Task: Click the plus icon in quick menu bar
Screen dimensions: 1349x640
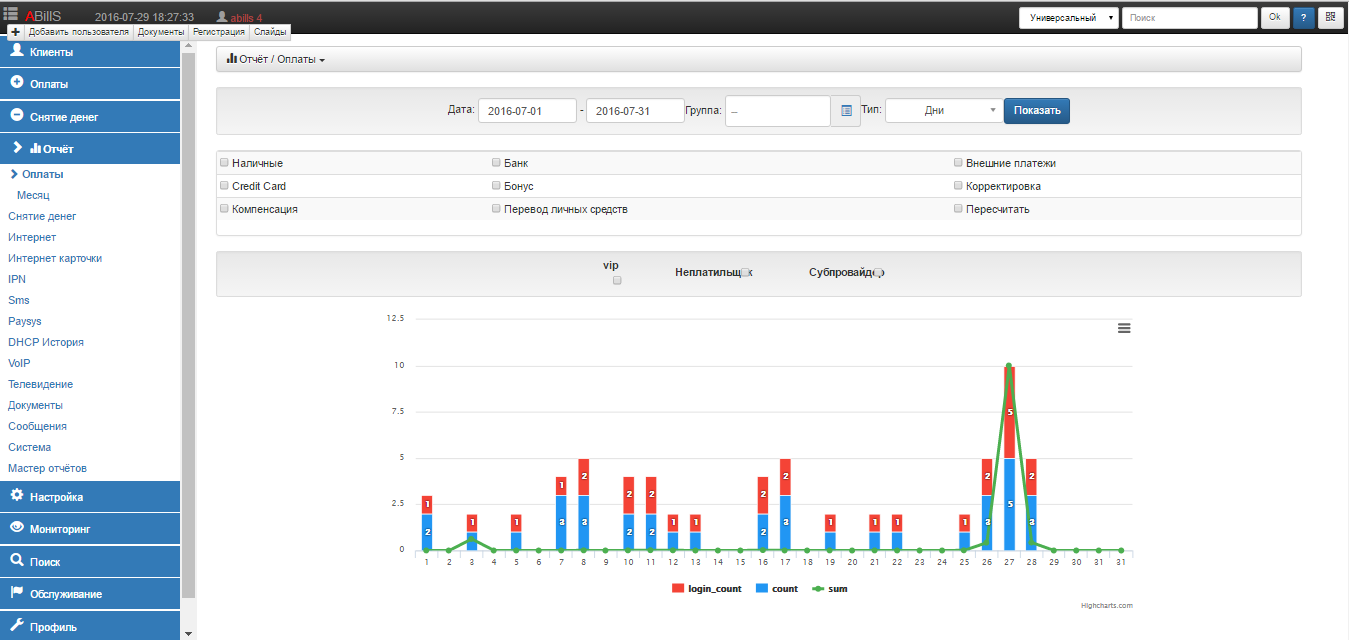Action: click(x=15, y=32)
